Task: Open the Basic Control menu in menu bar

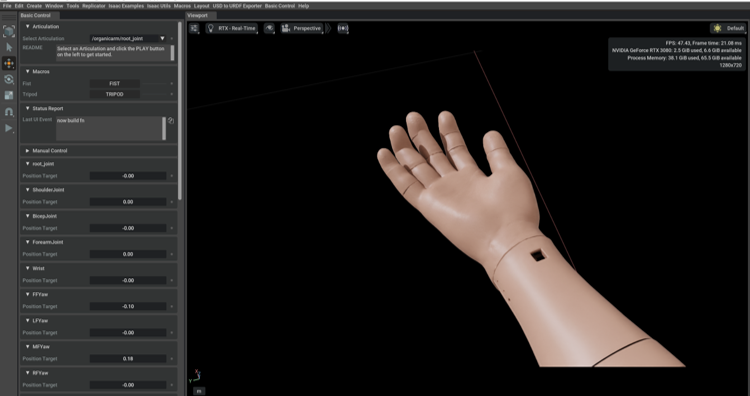Action: click(x=280, y=6)
